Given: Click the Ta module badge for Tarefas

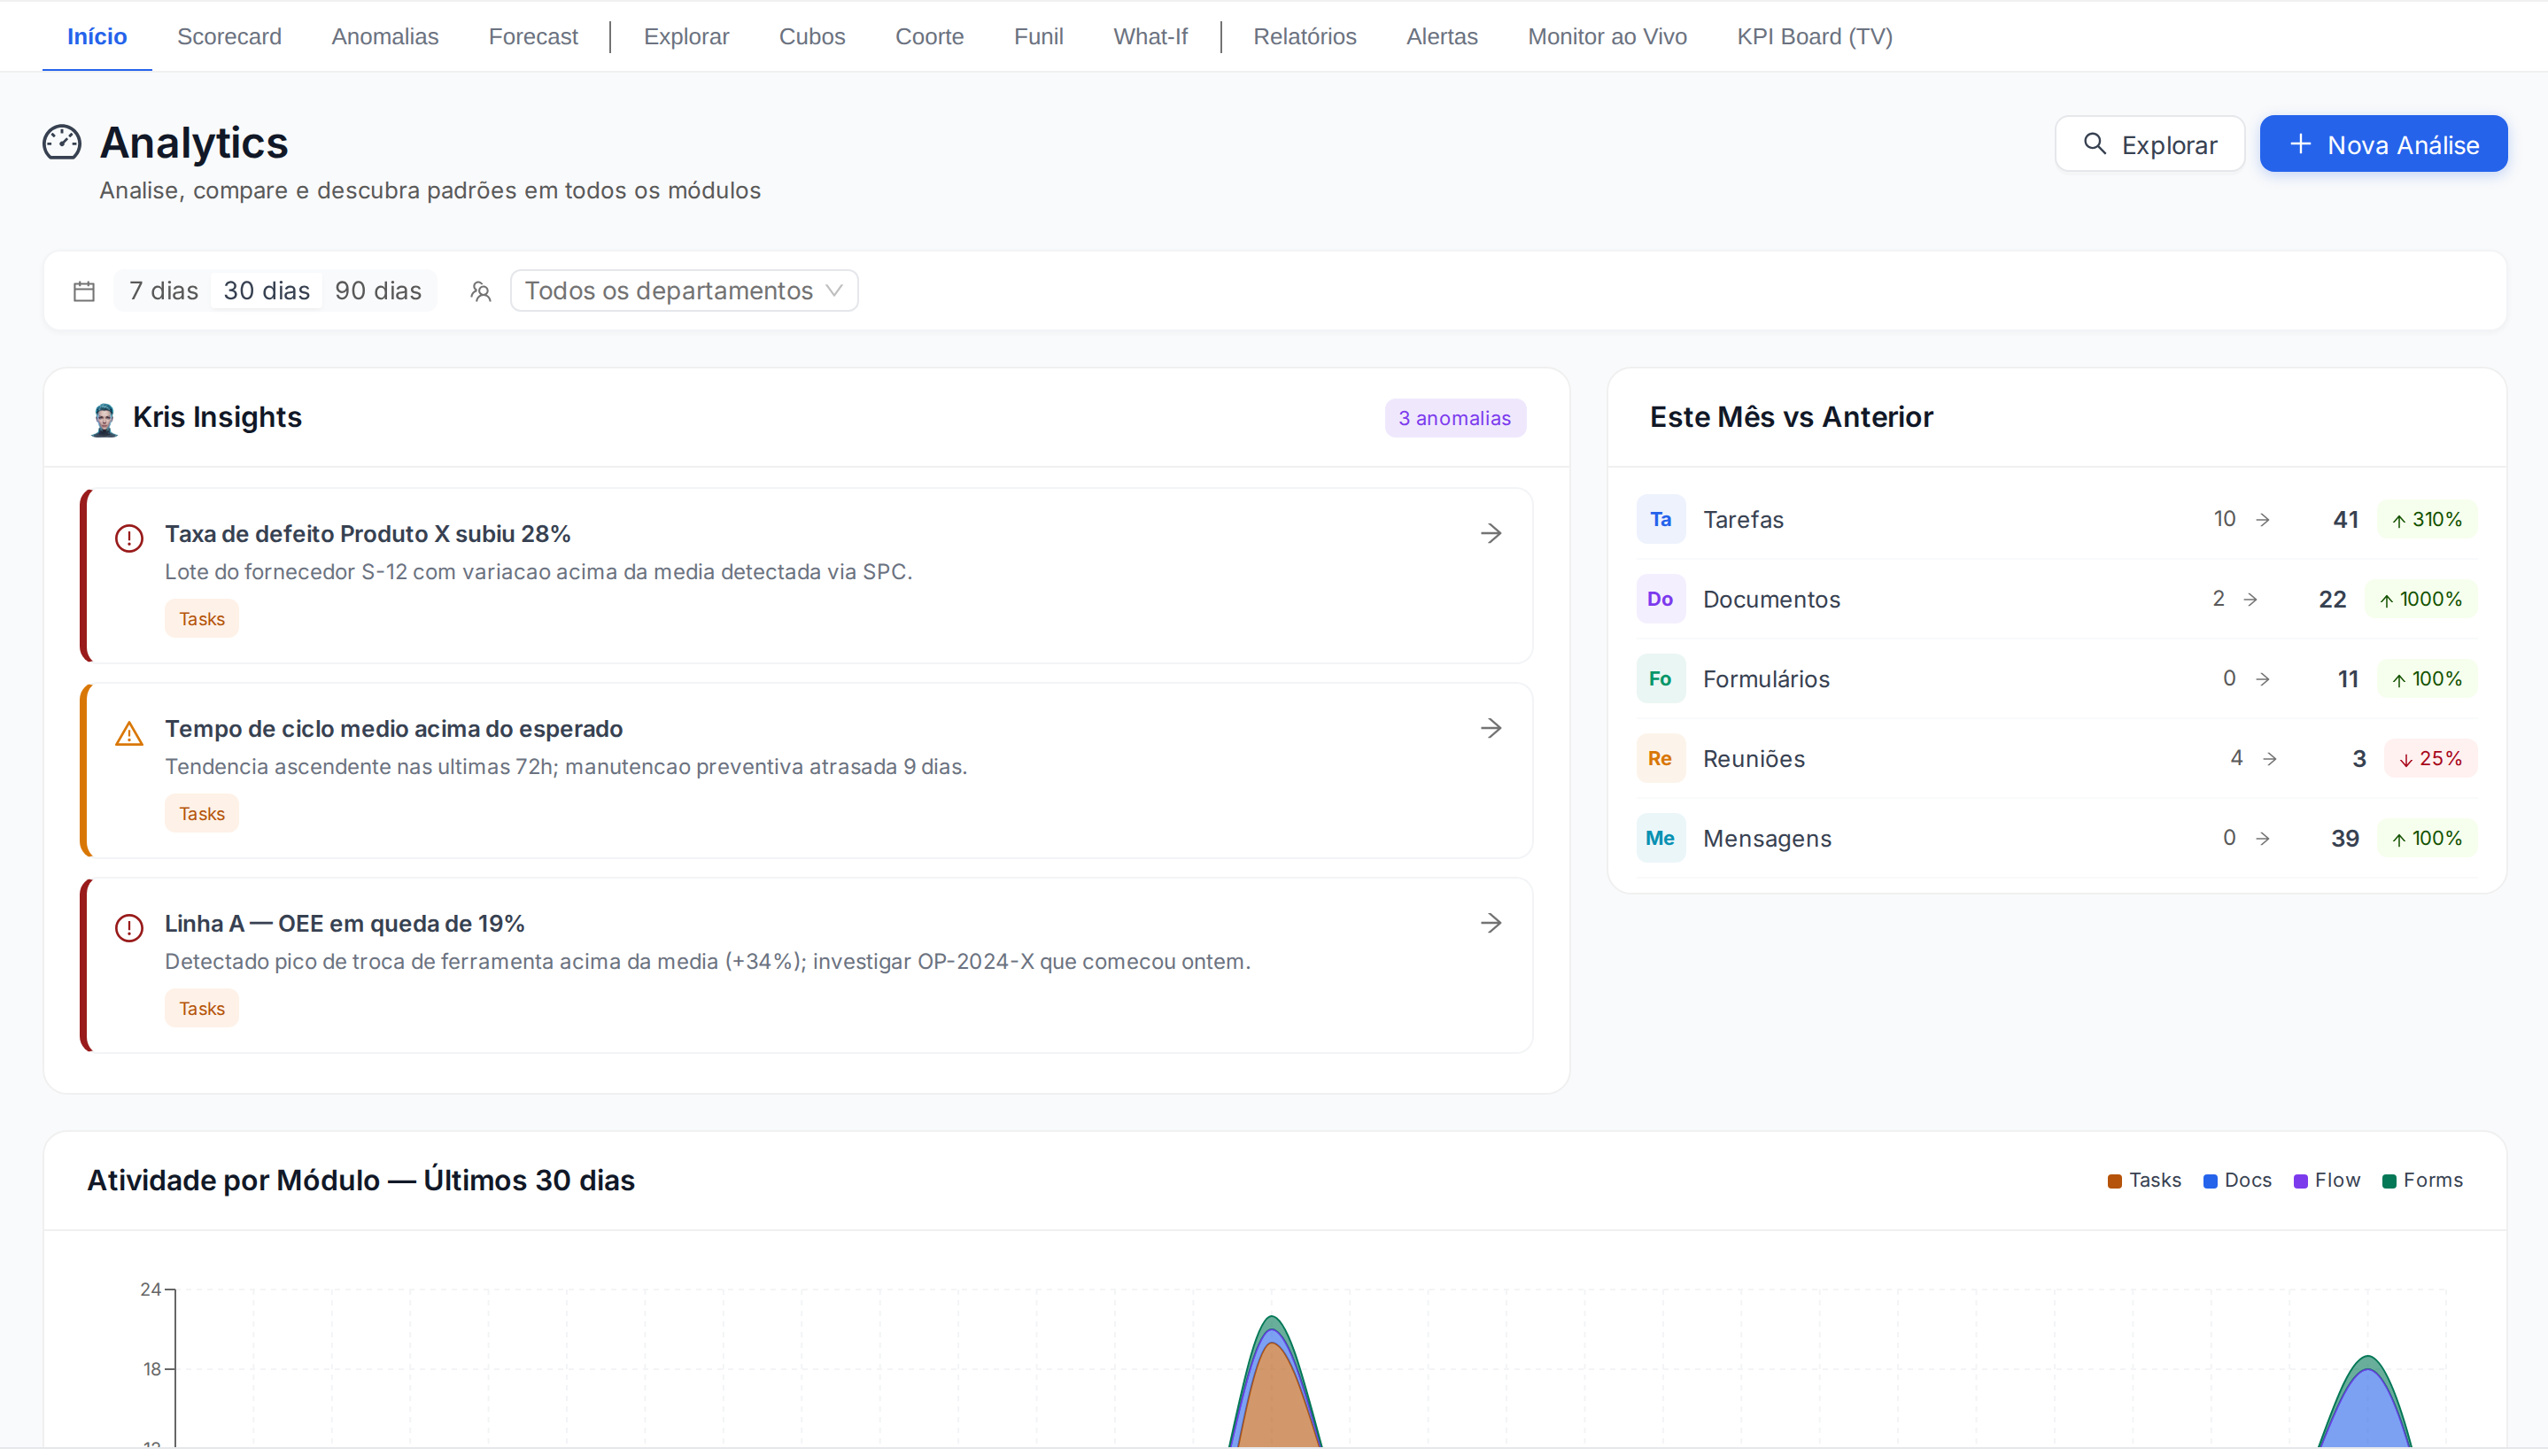Looking at the screenshot, I should point(1661,519).
